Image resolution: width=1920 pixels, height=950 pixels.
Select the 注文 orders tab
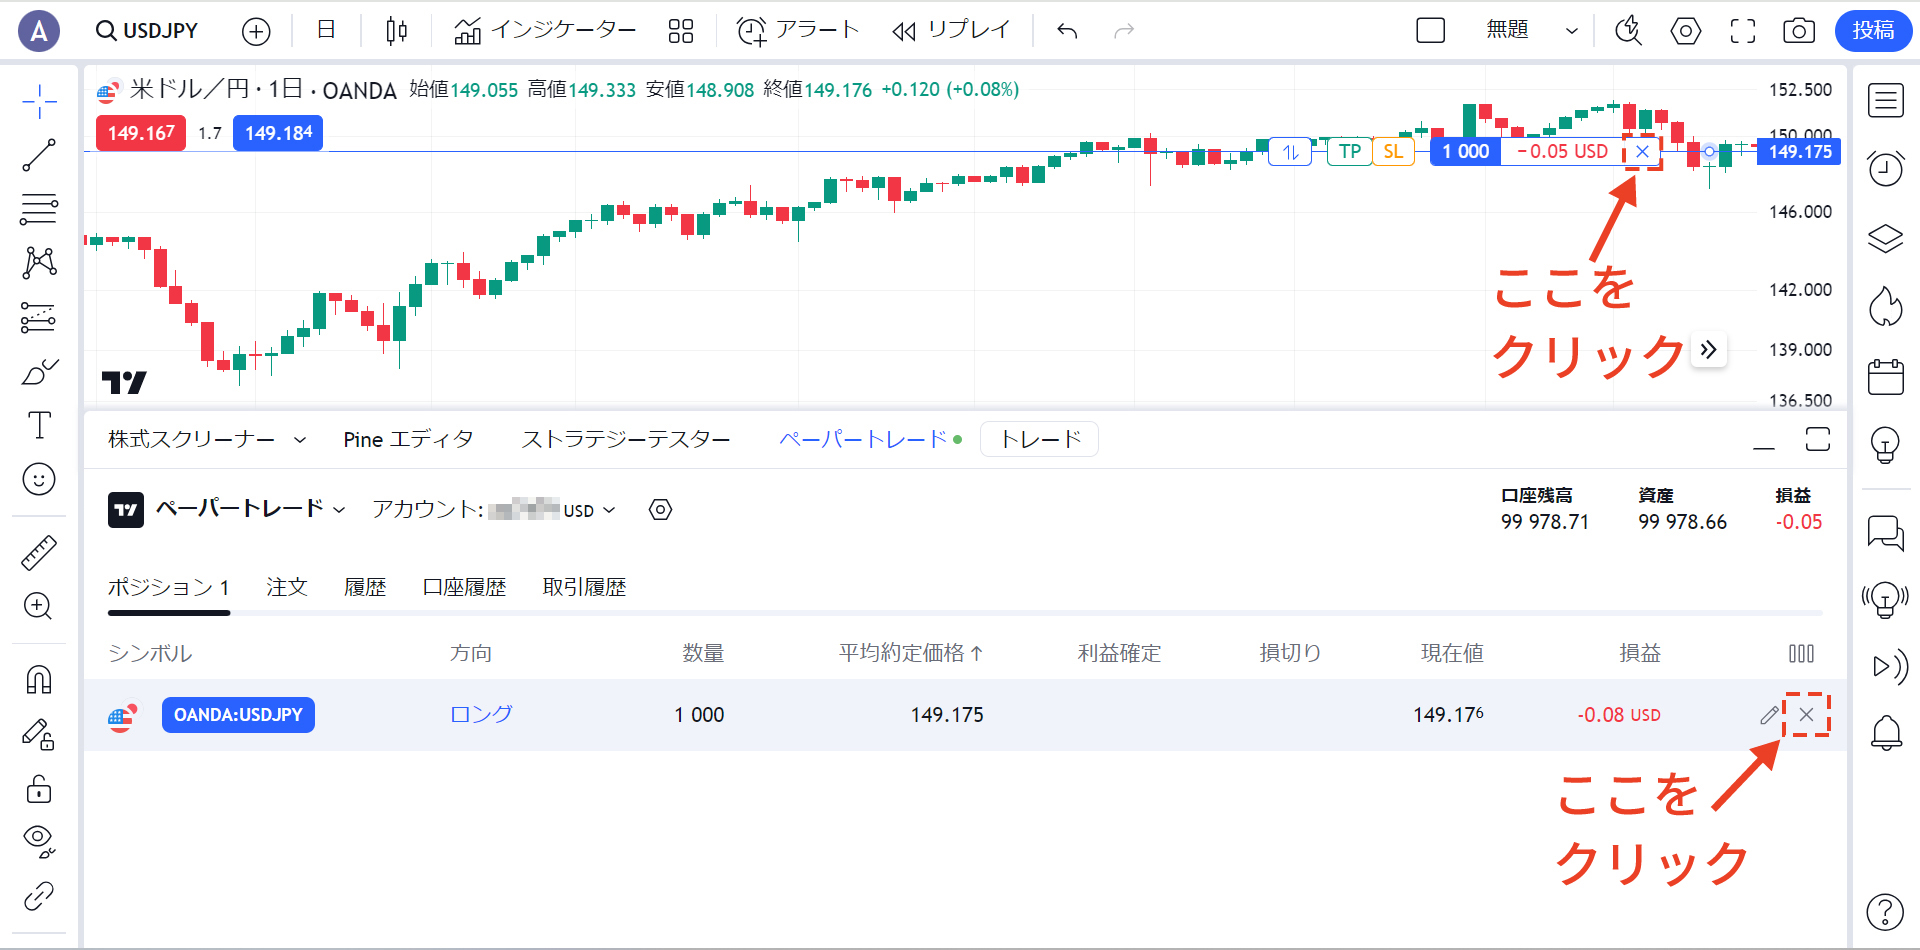(x=287, y=588)
